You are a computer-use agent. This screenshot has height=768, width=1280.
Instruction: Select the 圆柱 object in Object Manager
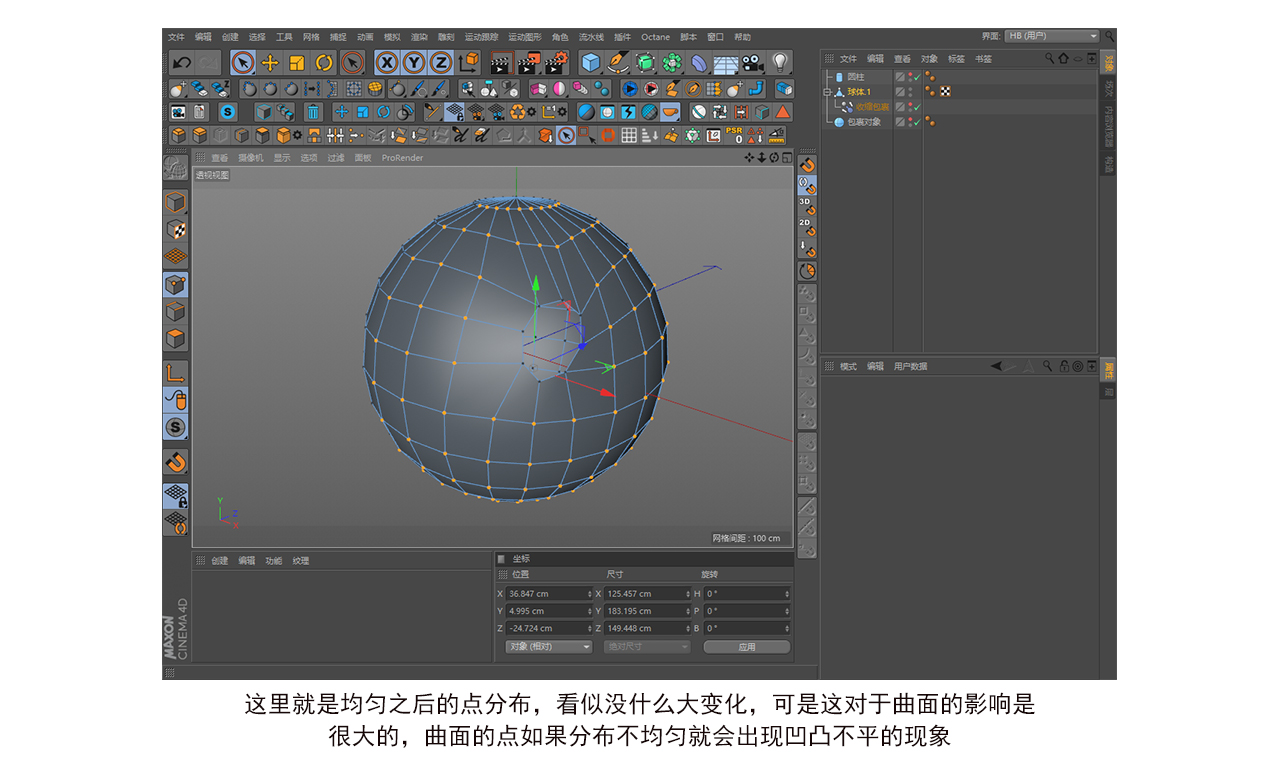pos(856,76)
